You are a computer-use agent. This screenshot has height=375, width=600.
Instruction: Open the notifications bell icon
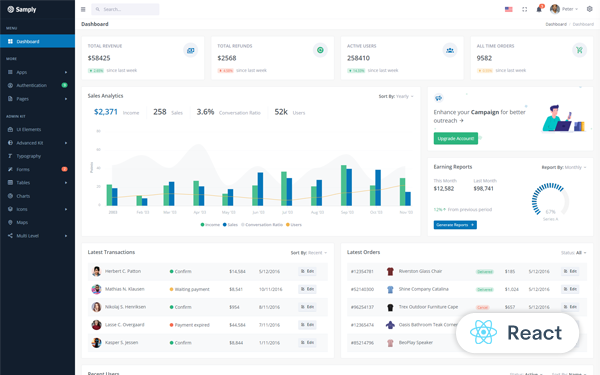pyautogui.click(x=539, y=9)
